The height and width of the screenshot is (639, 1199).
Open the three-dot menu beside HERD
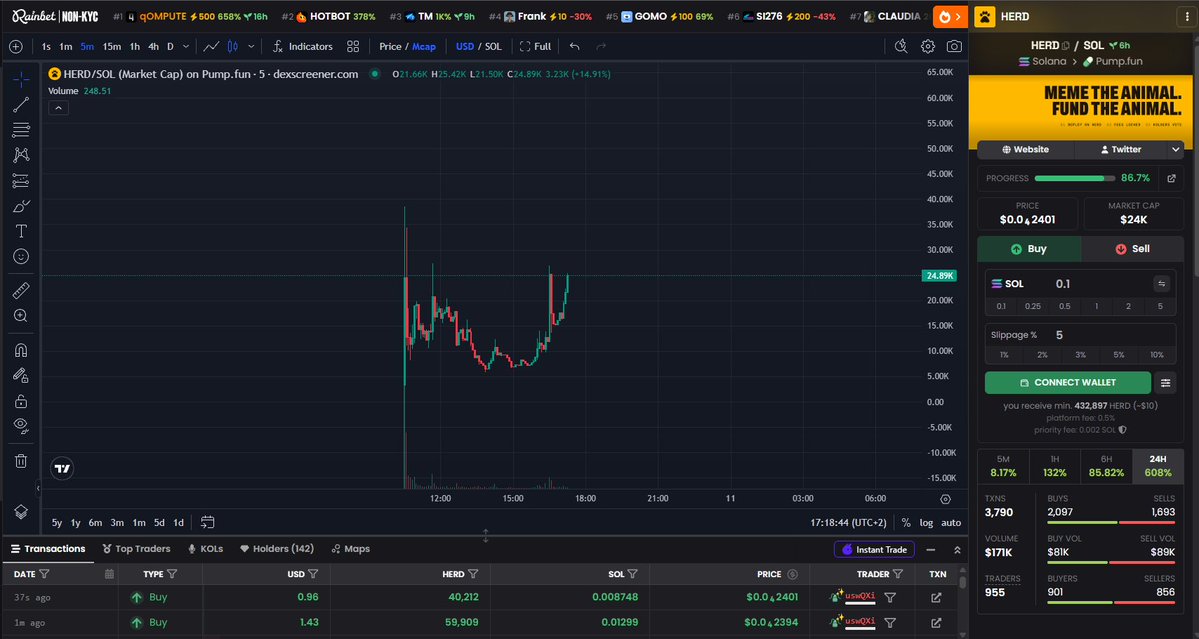(x=1187, y=17)
